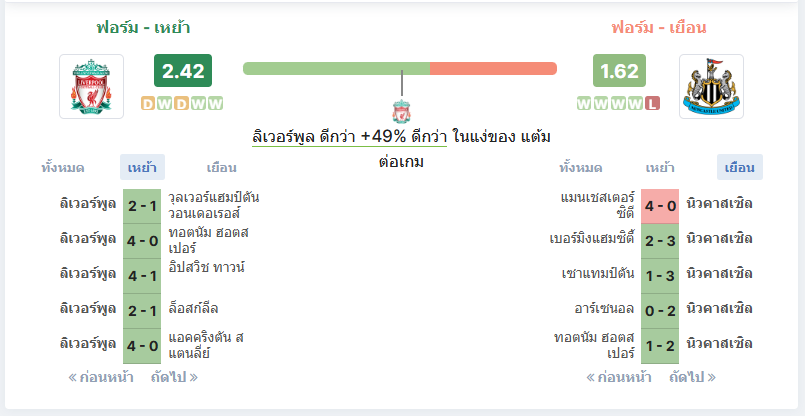The image size is (805, 416).
Task: Click the Newcastle 1.62 rating badge
Action: [619, 70]
